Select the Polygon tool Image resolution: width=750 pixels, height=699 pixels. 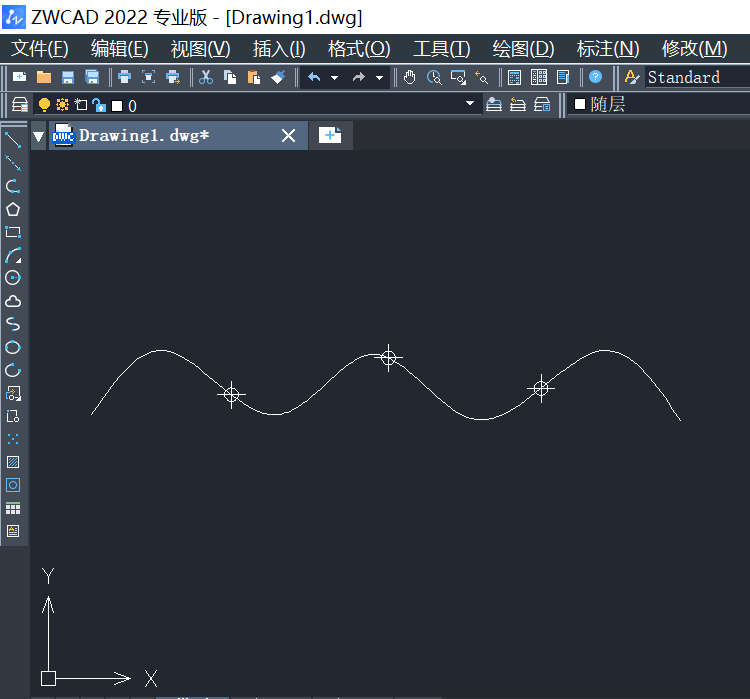[x=13, y=209]
